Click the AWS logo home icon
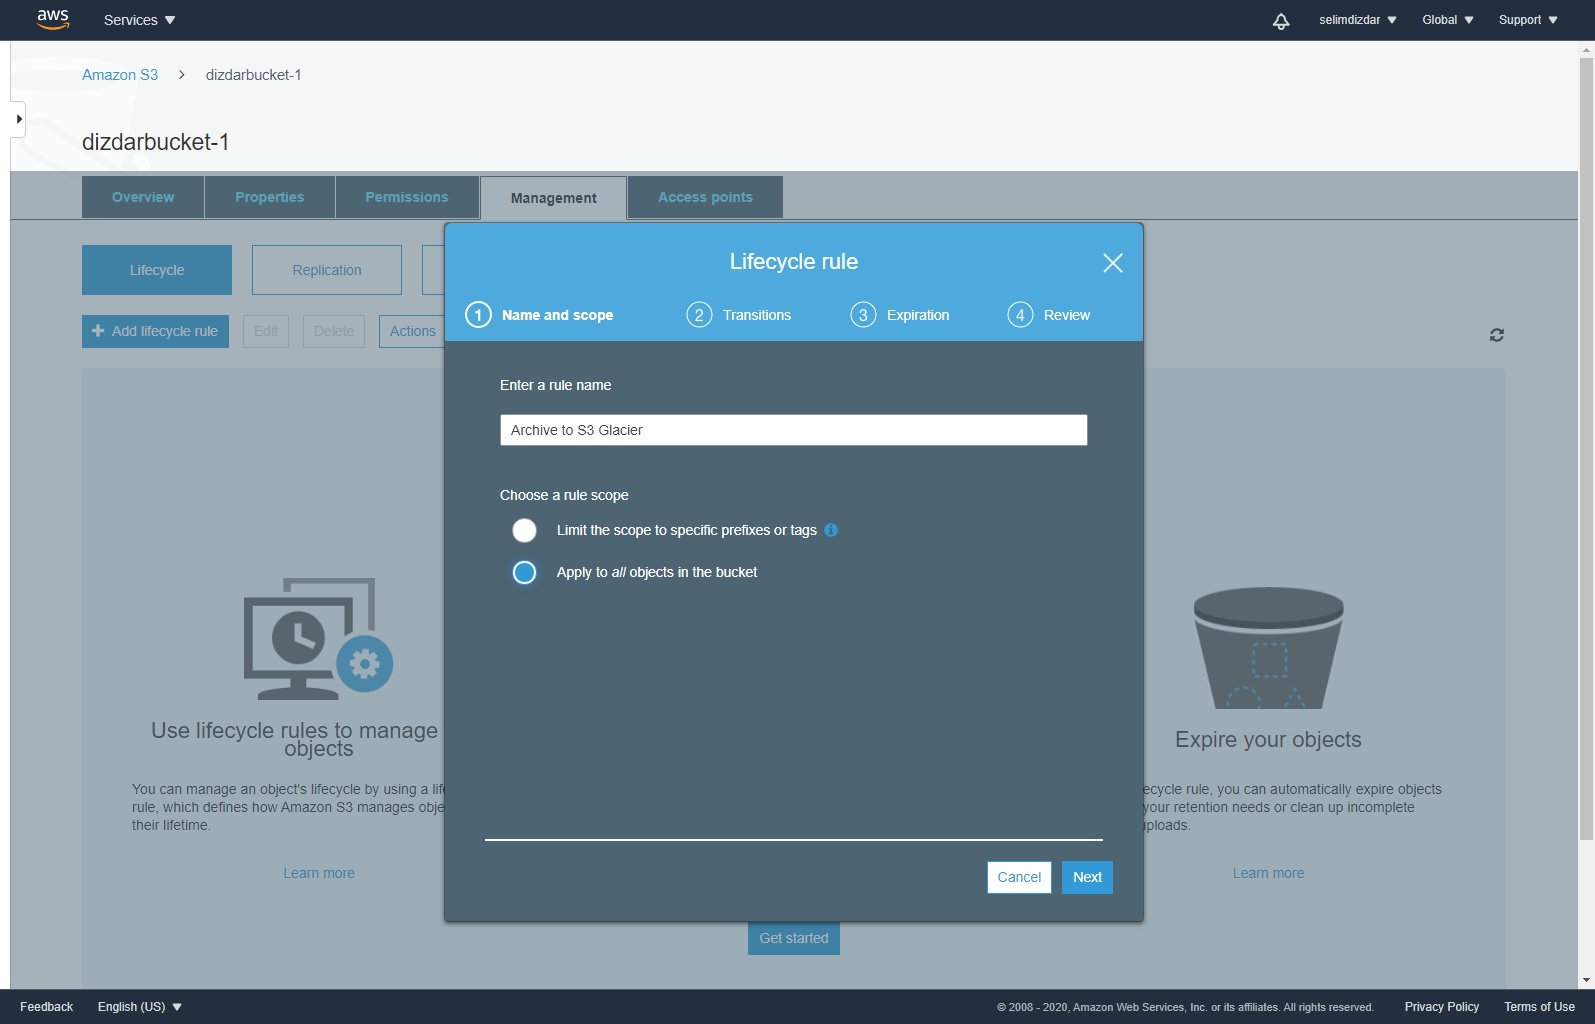The height and width of the screenshot is (1024, 1595). coord(53,20)
